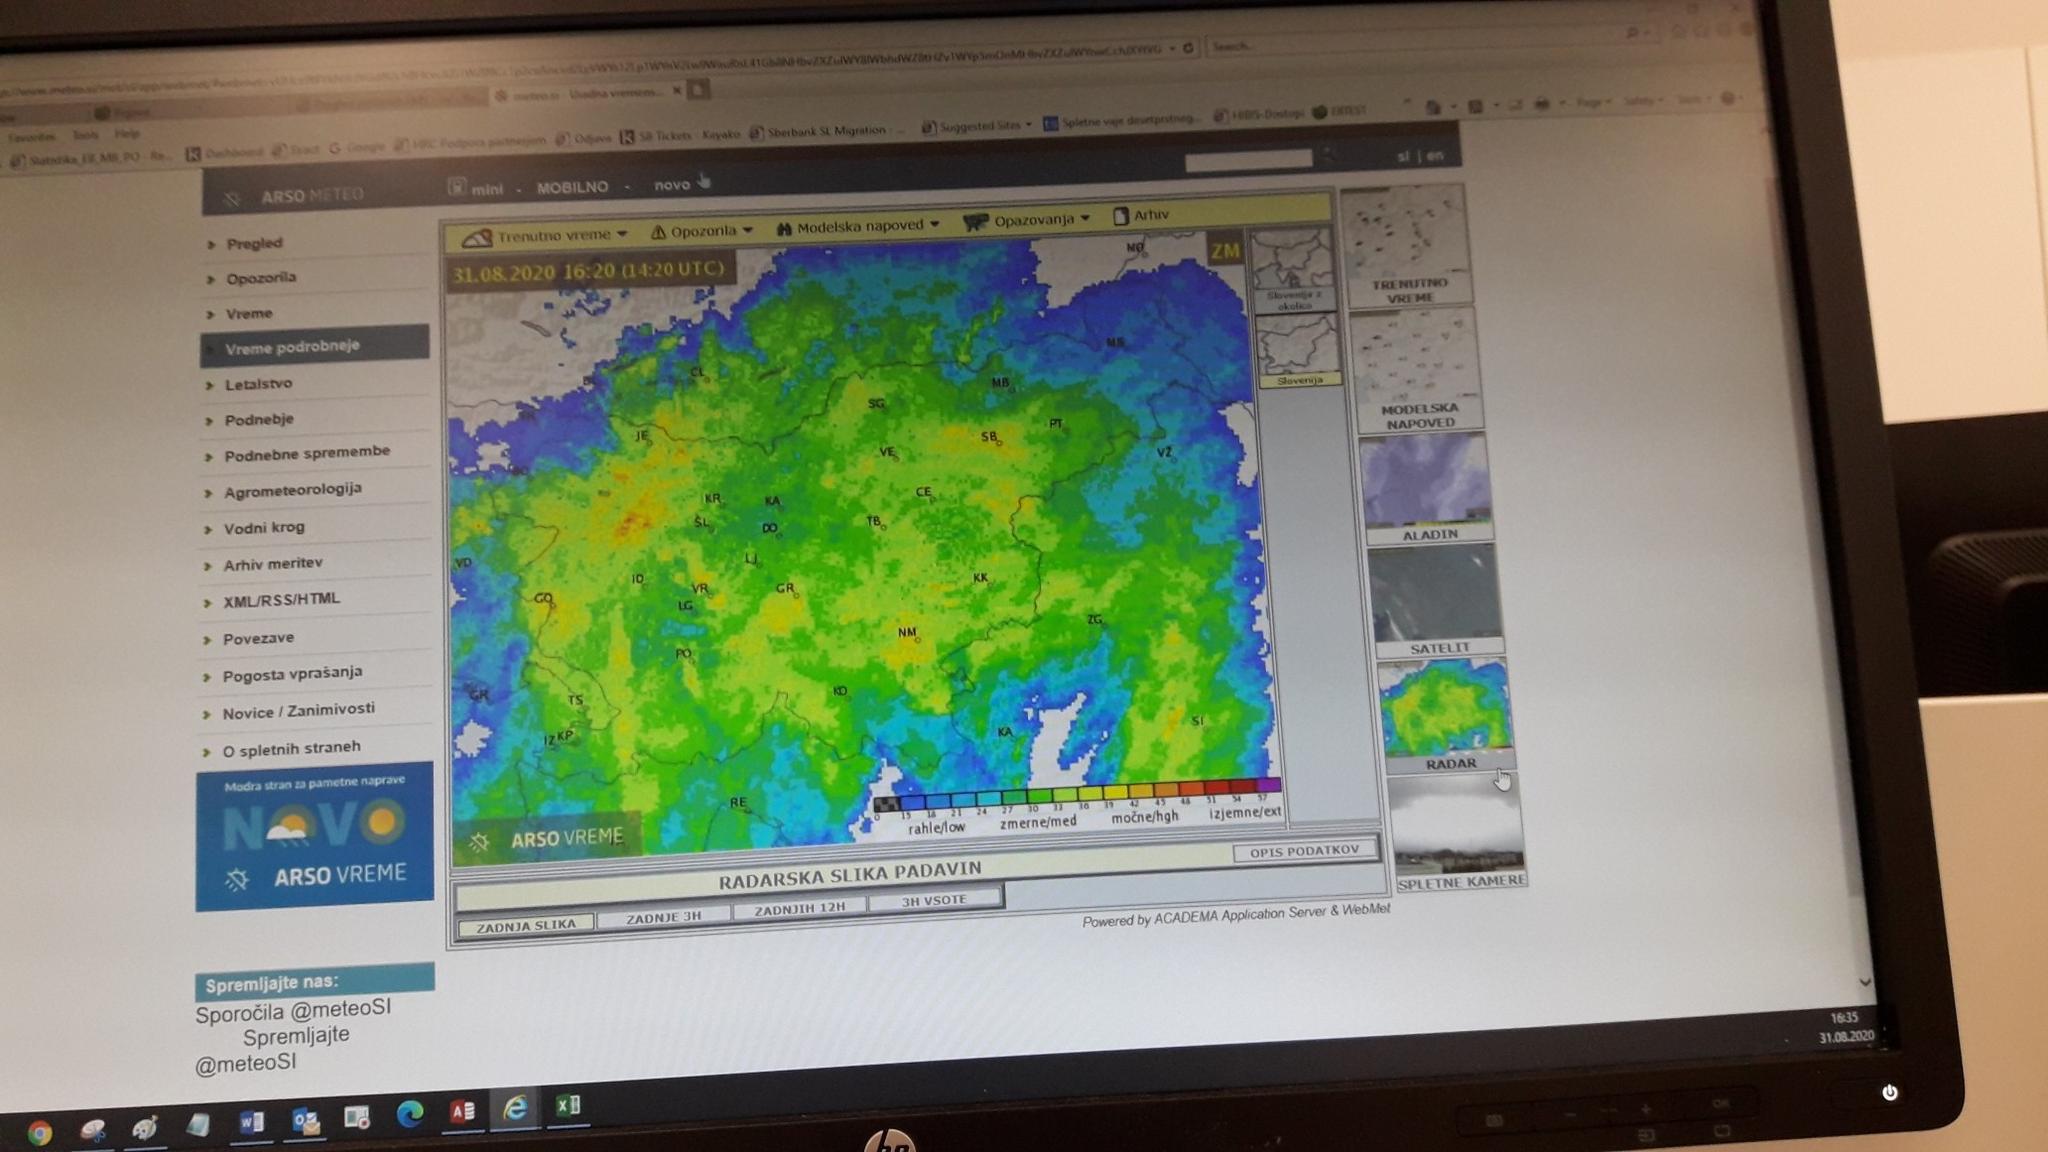
Task: Click the NOVO ARSO VREME banner
Action: [315, 836]
